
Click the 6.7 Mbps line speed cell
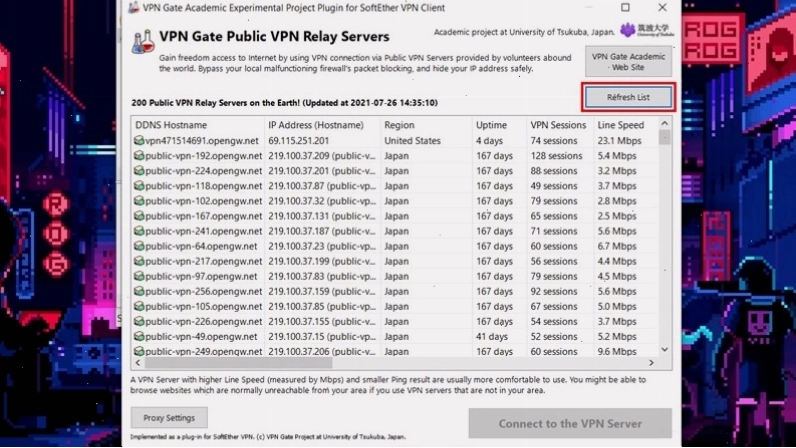point(617,246)
